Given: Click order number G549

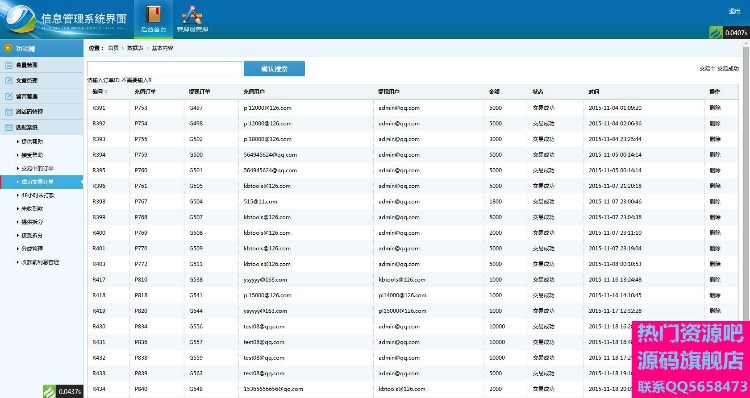Looking at the screenshot, I should coord(196,389).
